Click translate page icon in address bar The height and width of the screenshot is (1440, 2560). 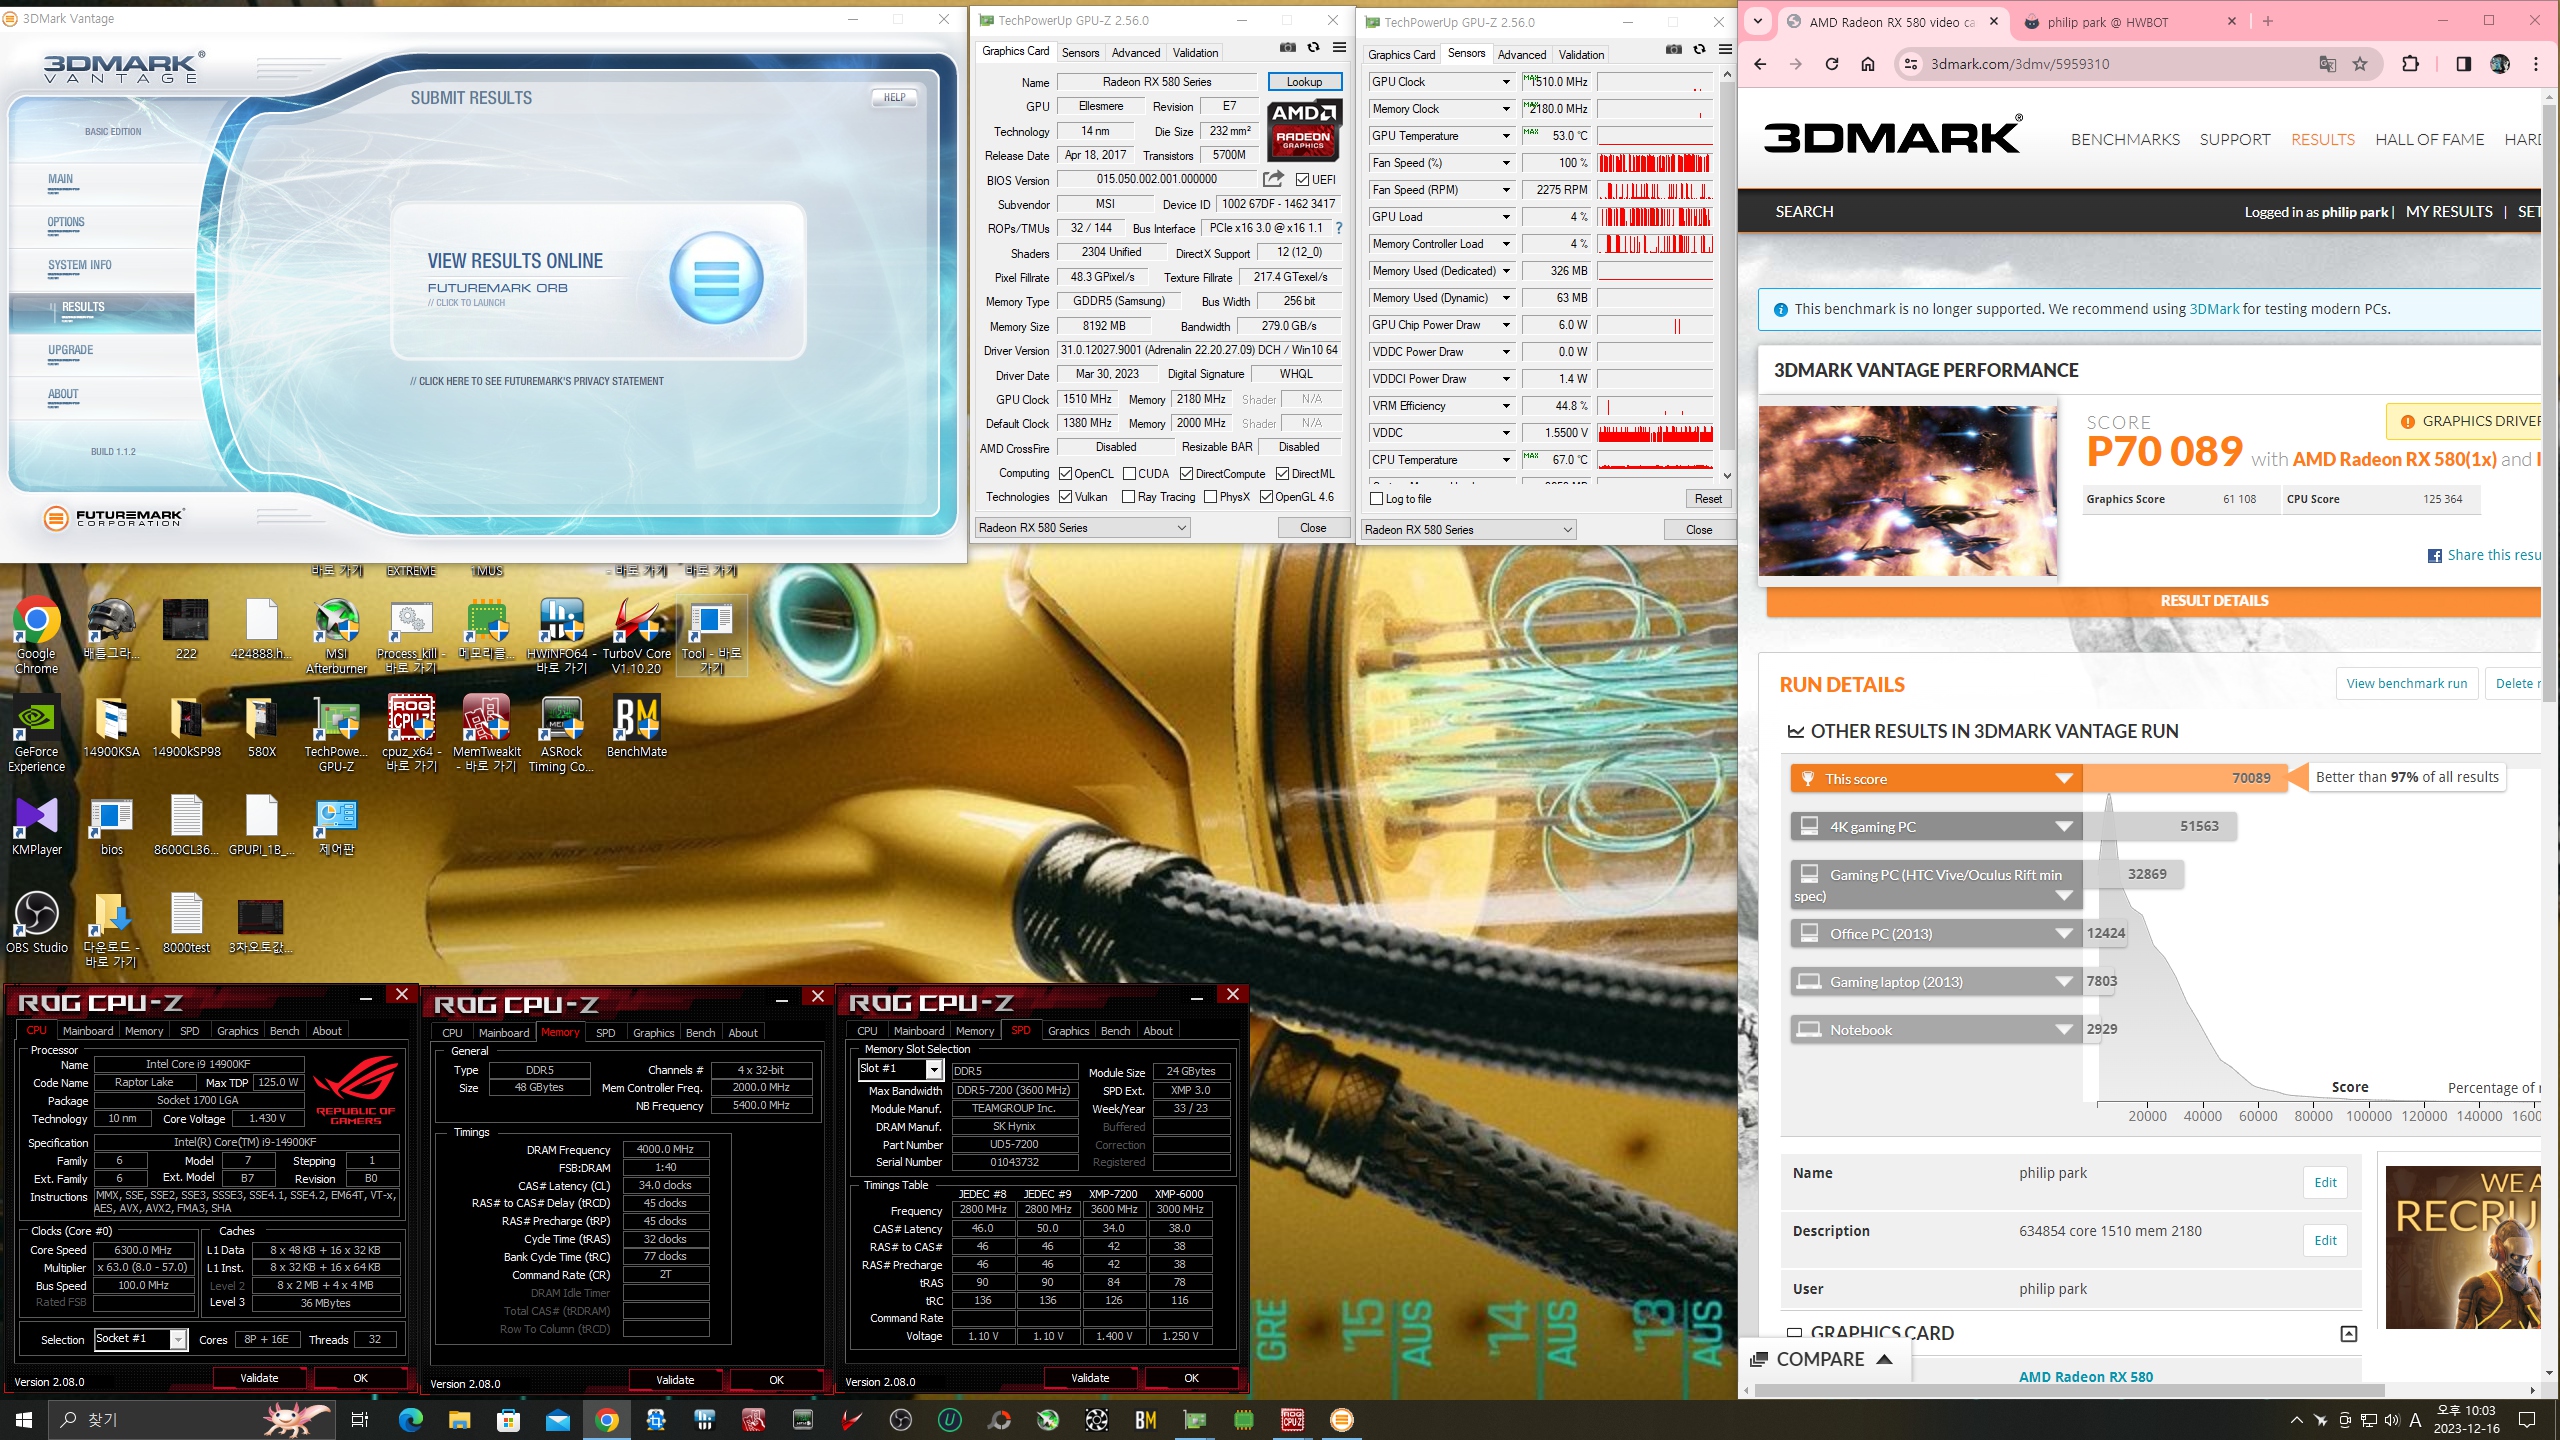click(x=2327, y=64)
